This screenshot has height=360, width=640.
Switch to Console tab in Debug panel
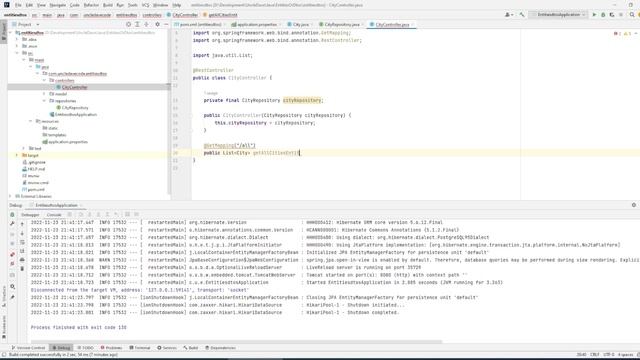click(53, 215)
